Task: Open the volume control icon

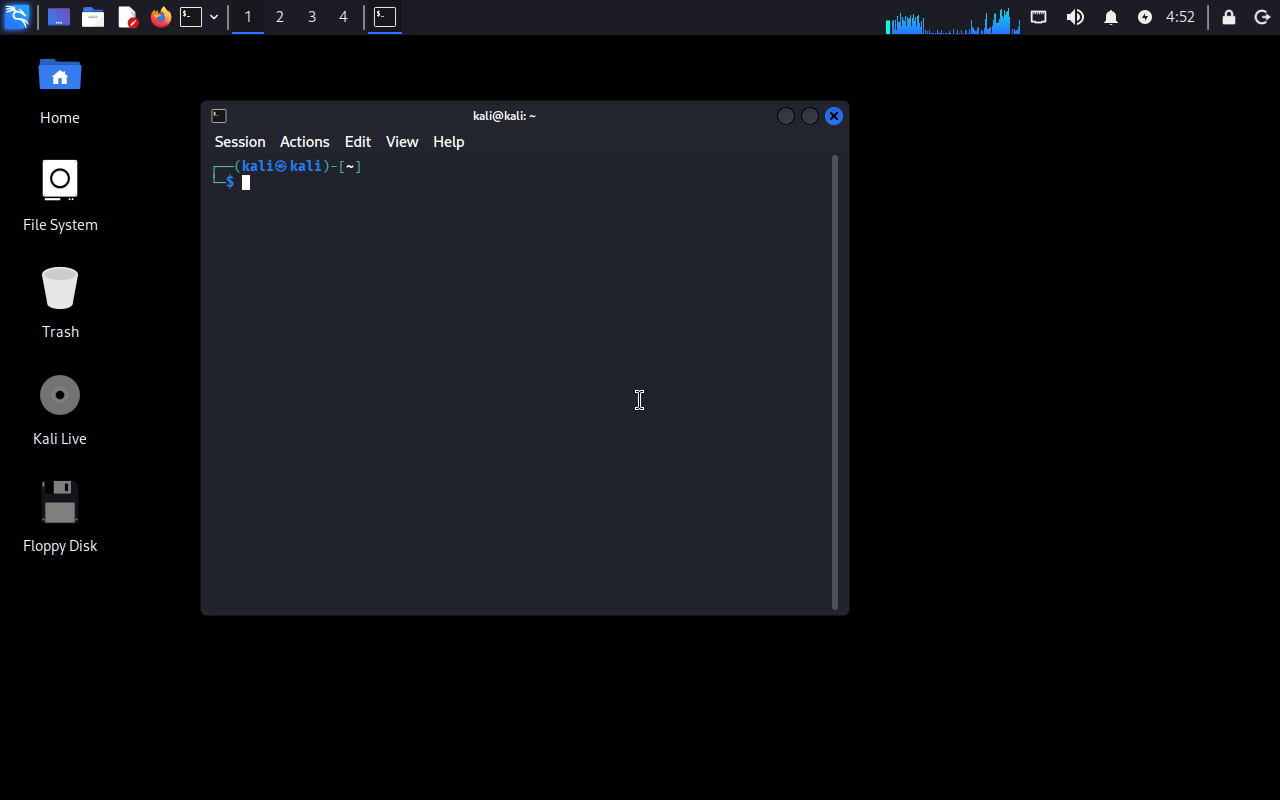Action: click(x=1075, y=17)
